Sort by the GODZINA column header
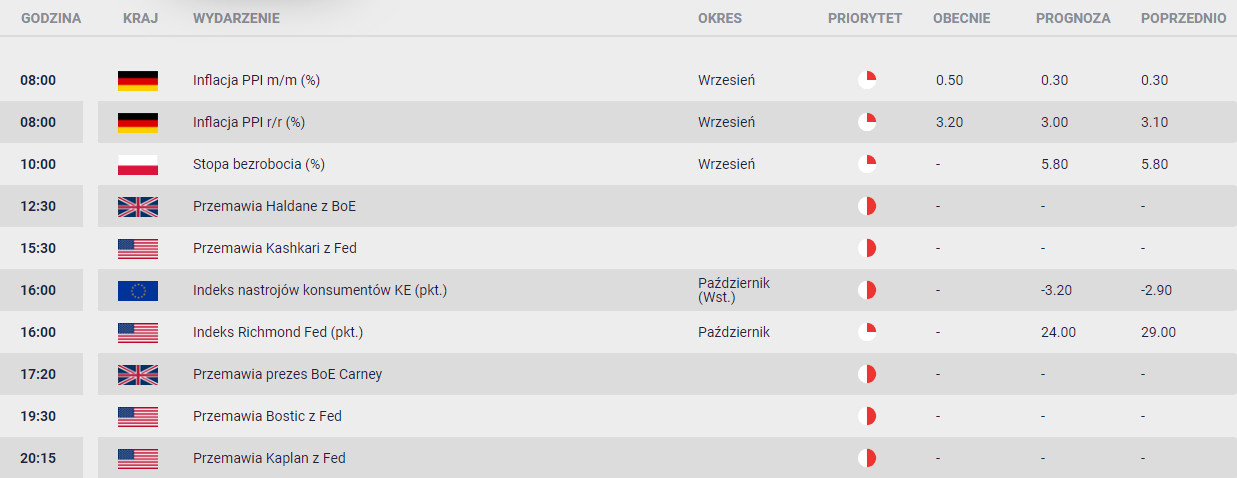Screen dimensions: 1237x478 click(x=51, y=18)
